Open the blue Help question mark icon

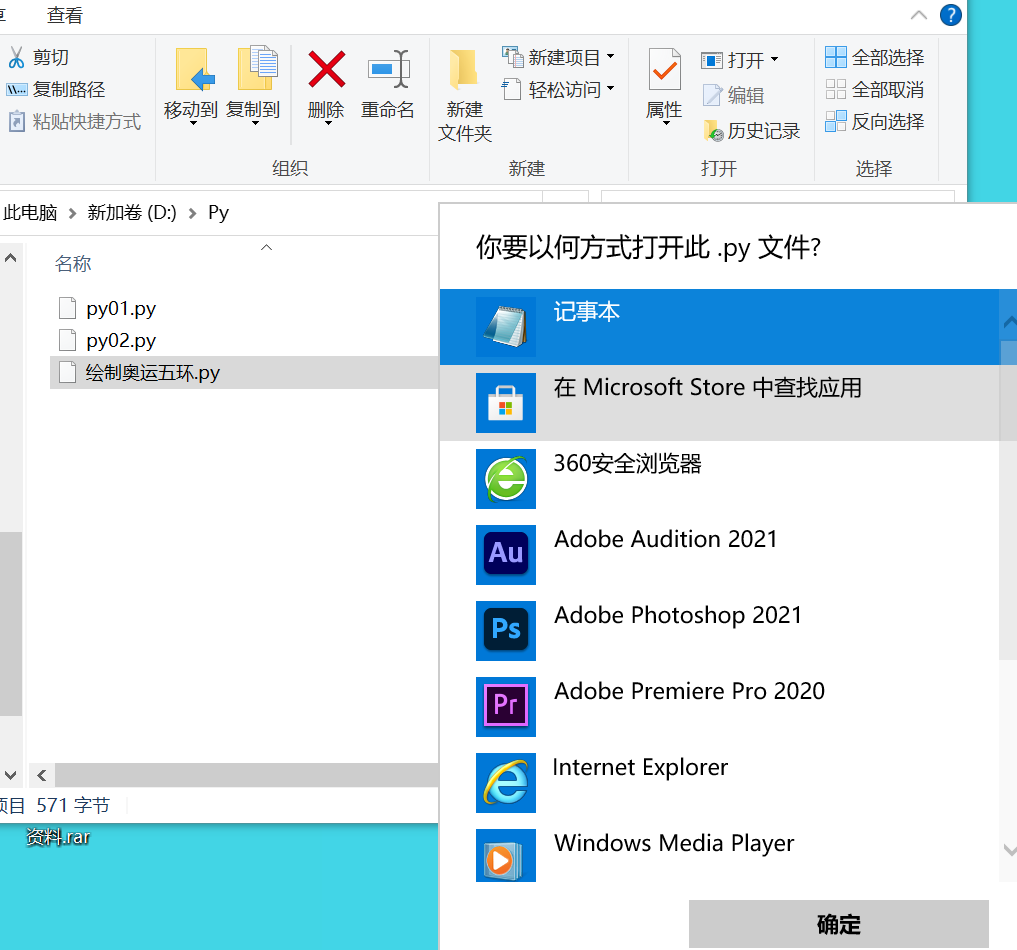[x=951, y=15]
